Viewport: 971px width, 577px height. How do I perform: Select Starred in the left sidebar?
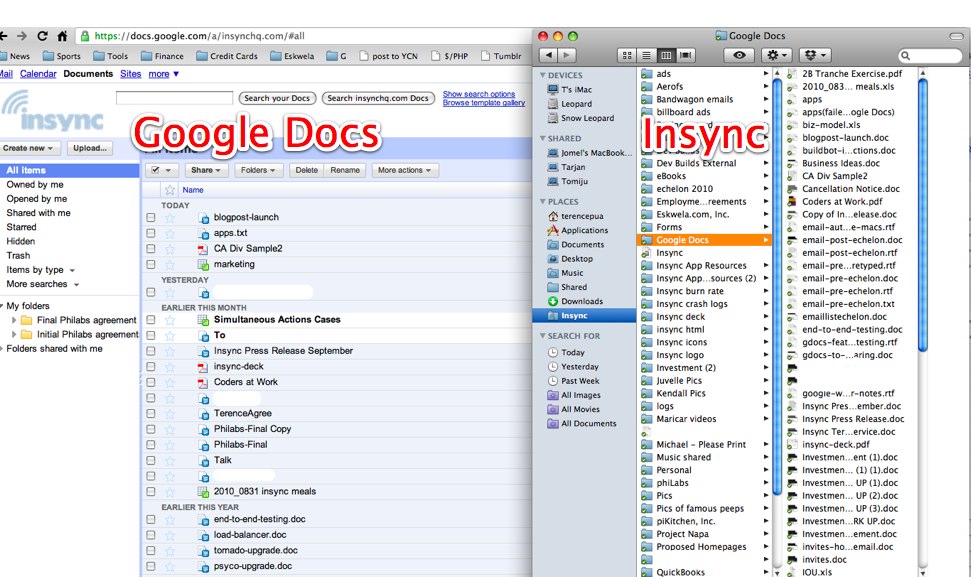pos(21,227)
